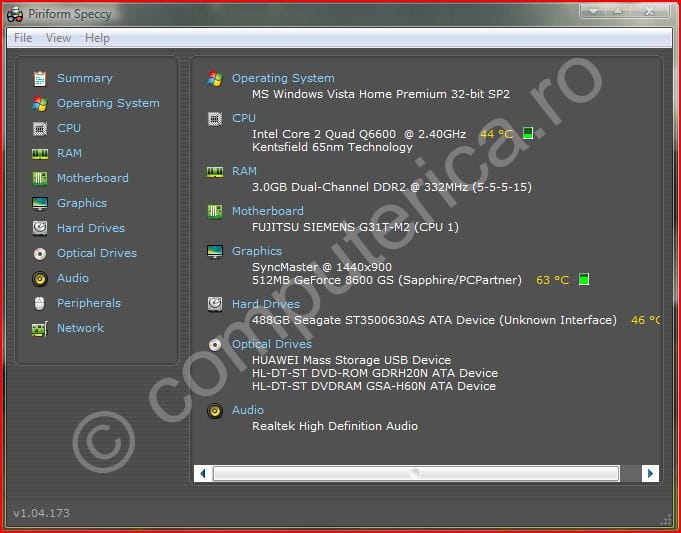The width and height of the screenshot is (681, 533).
Task: Select the Motherboard icon in sidebar
Action: (x=40, y=178)
